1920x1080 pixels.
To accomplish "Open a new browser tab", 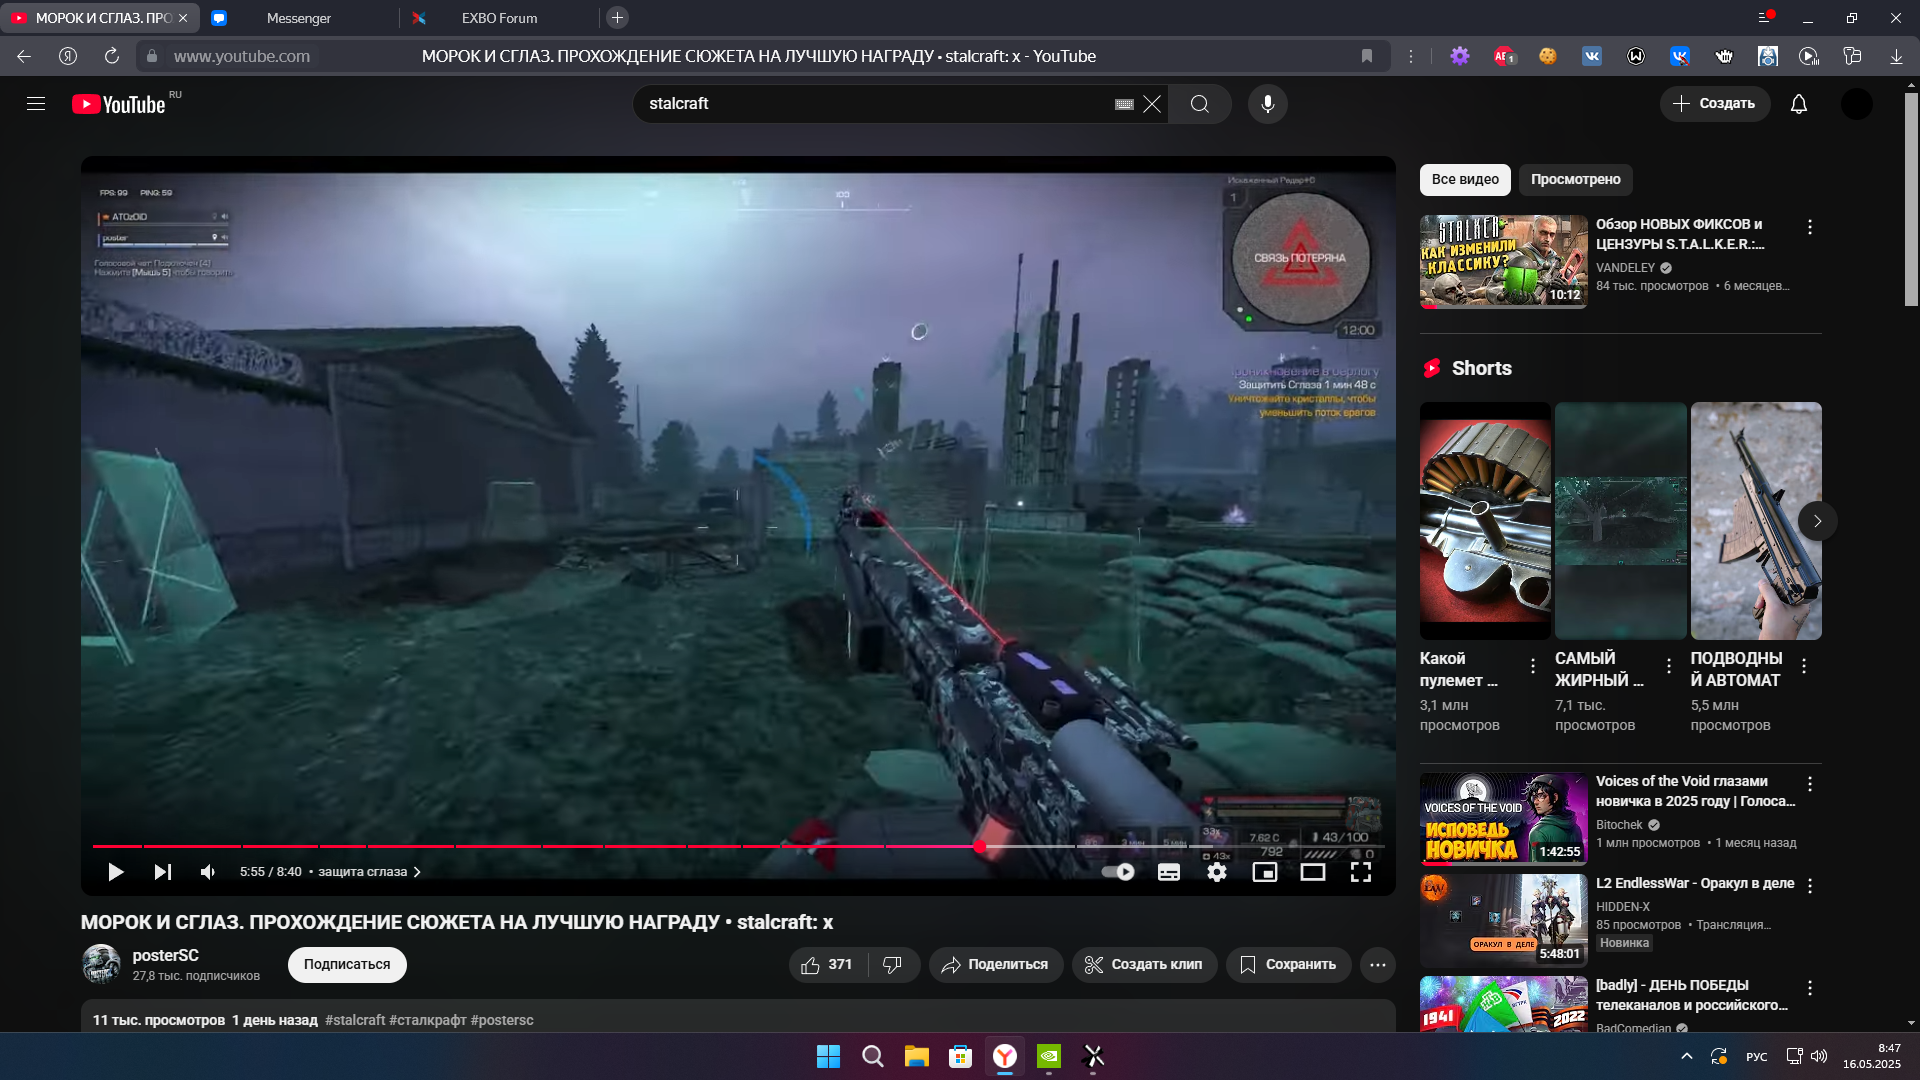I will point(617,18).
